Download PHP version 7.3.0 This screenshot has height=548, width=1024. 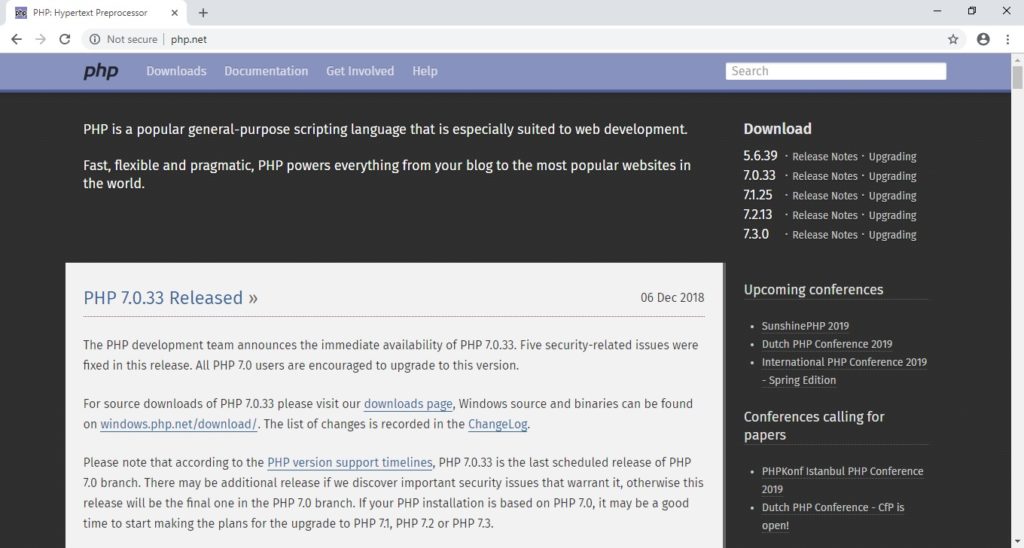(756, 235)
